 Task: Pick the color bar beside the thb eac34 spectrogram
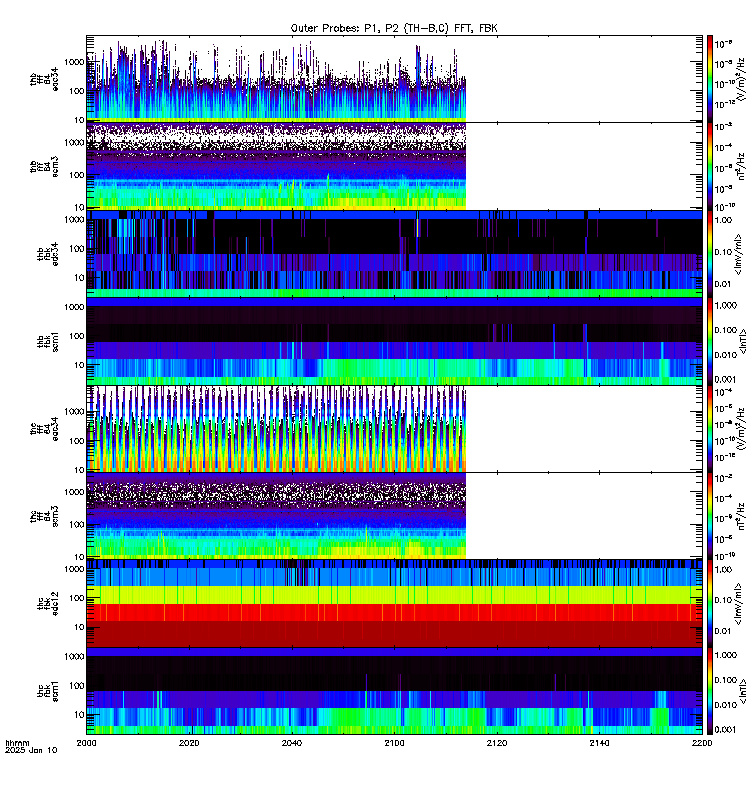710,79
